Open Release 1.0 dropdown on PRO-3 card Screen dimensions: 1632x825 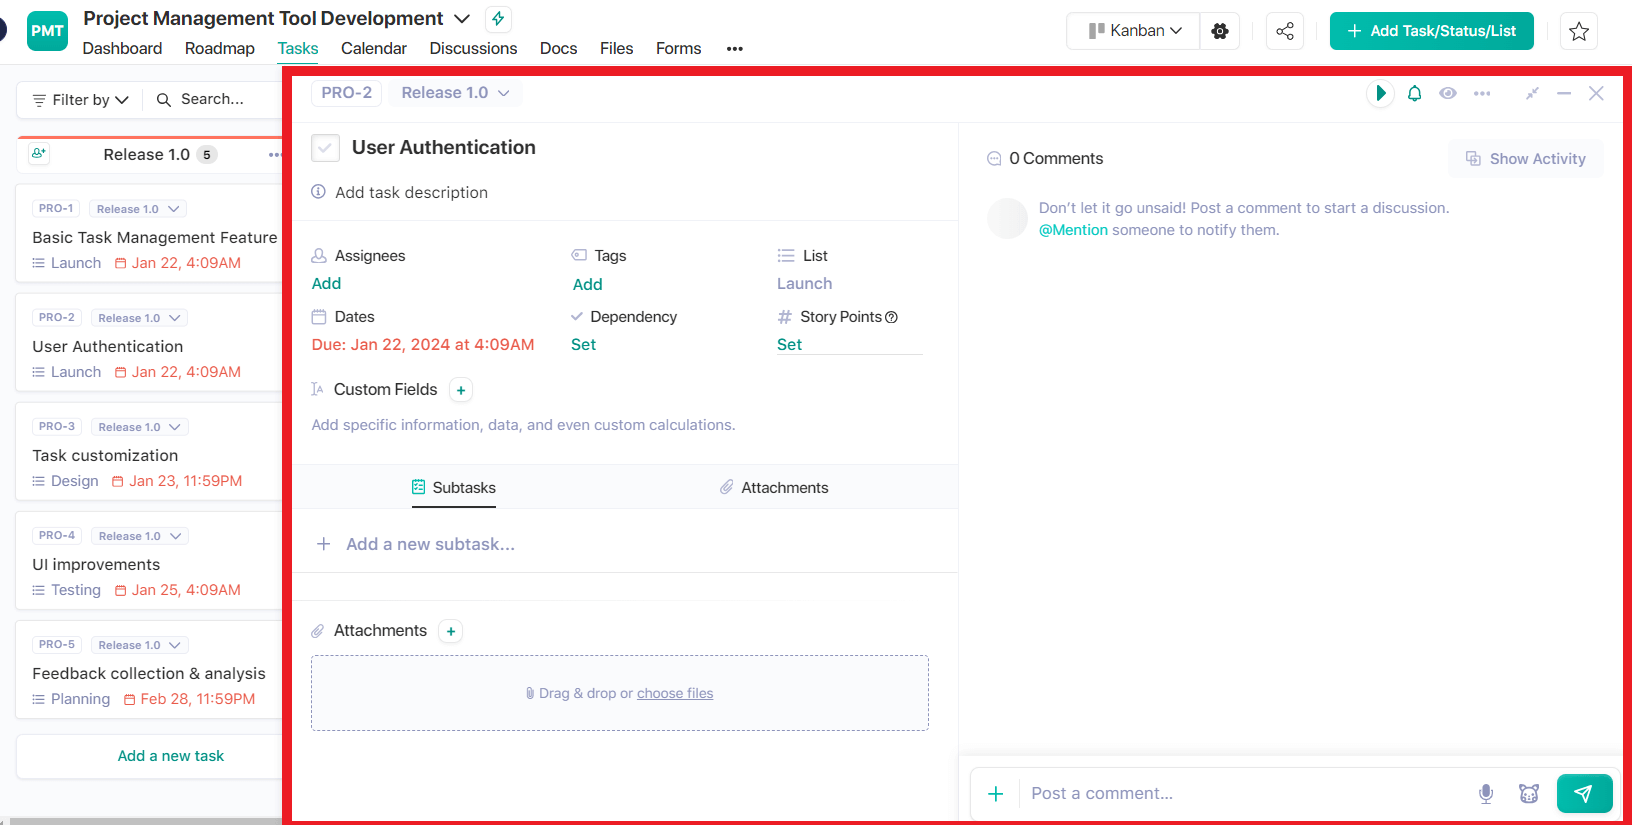click(x=140, y=427)
